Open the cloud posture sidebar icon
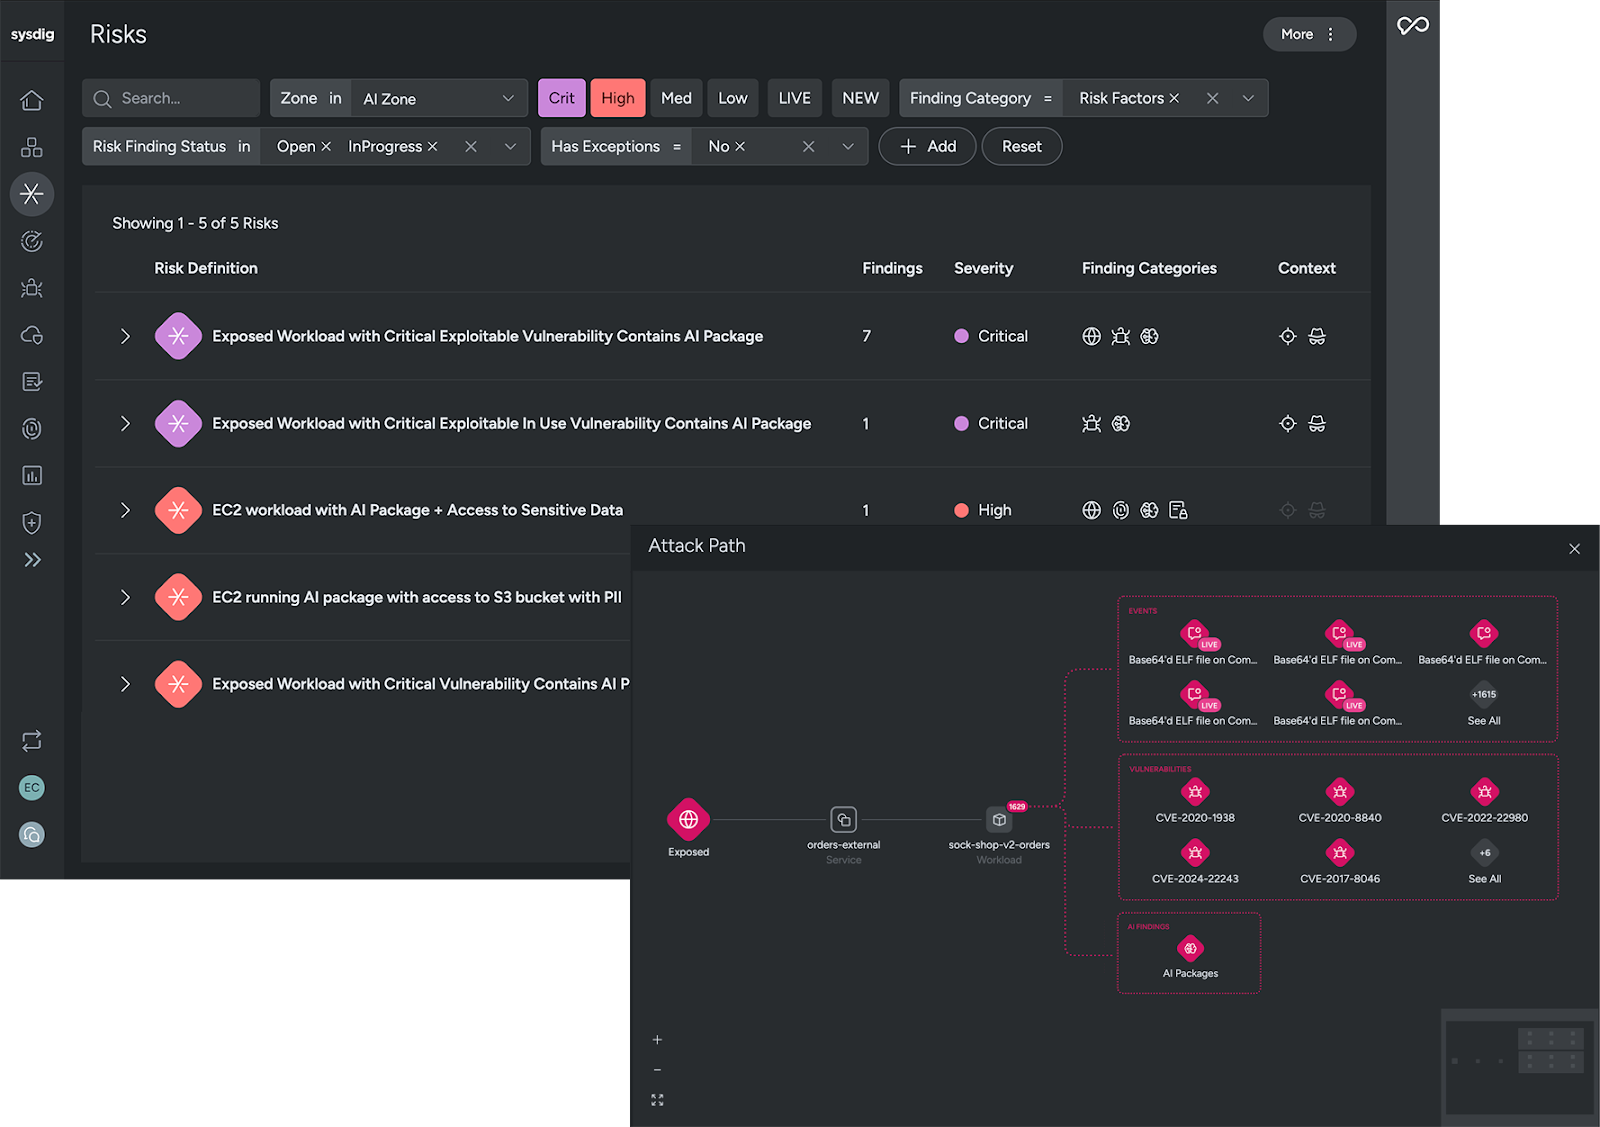The height and width of the screenshot is (1127, 1600). [32, 335]
